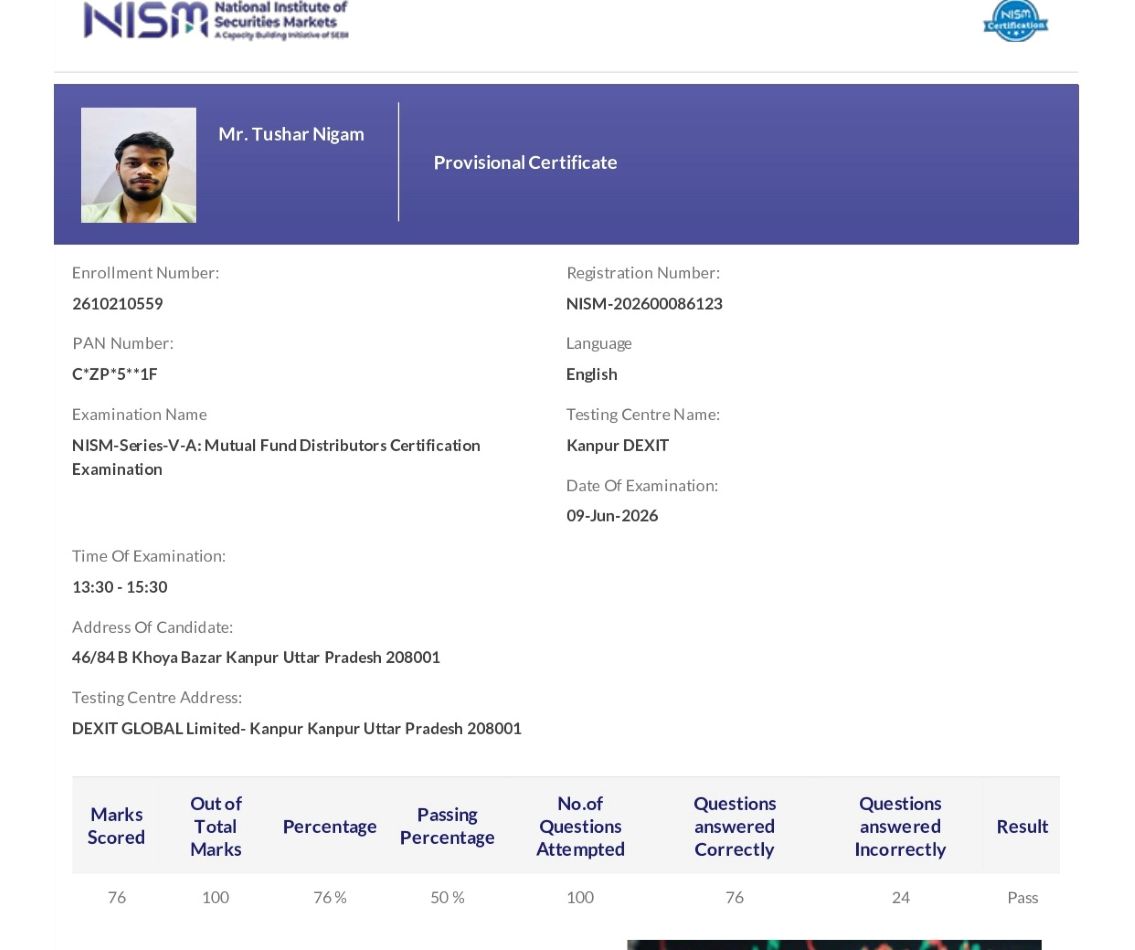Click the No.of Questions Attempted header
Screen dimensions: 1135x950
(x=580, y=826)
